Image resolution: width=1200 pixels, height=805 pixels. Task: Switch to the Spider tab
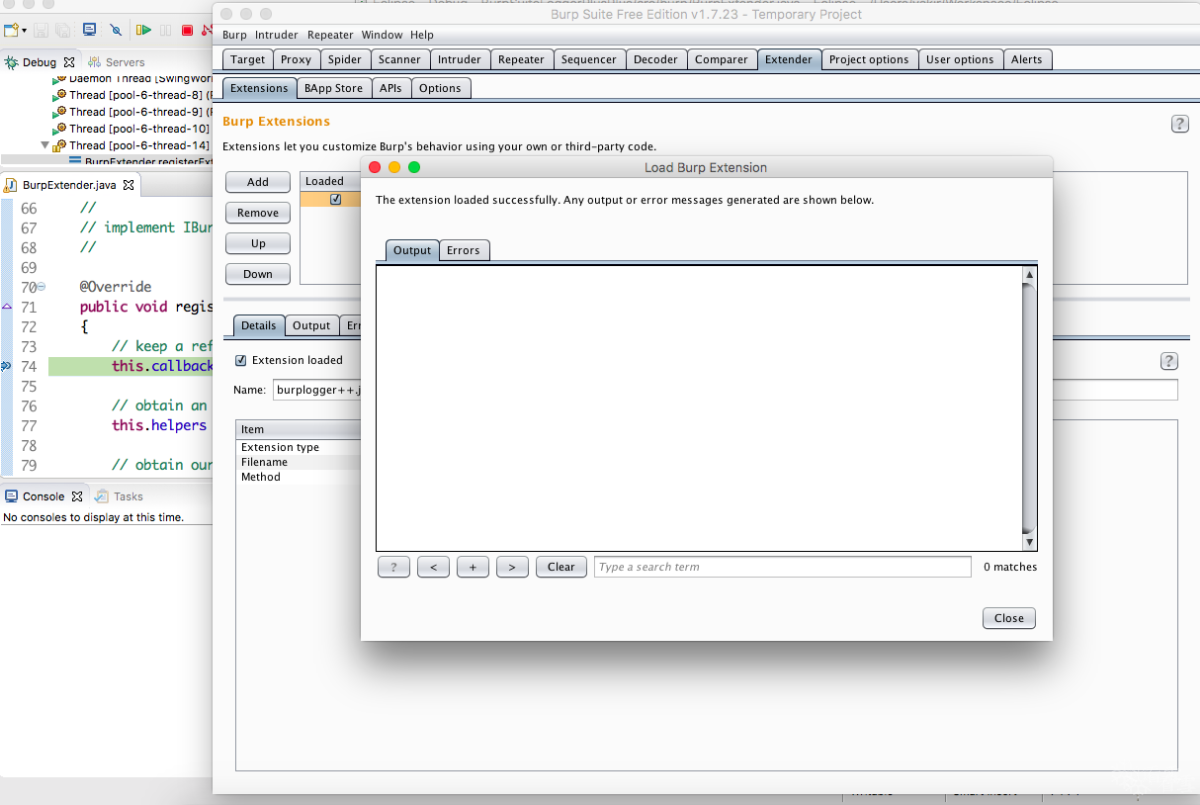345,60
